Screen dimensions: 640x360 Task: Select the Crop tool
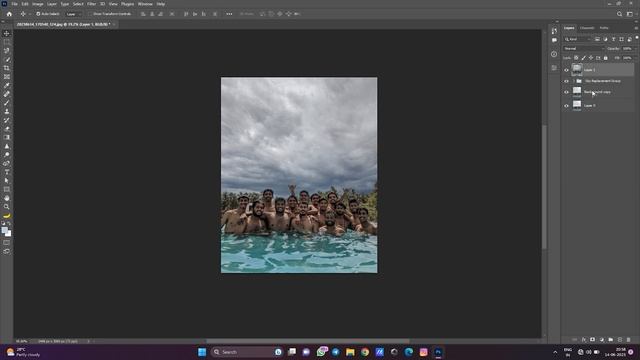point(7,68)
